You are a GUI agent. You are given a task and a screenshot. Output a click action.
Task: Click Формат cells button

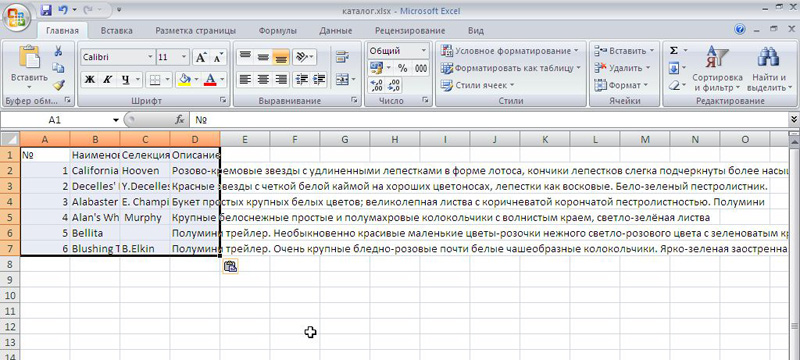click(621, 85)
